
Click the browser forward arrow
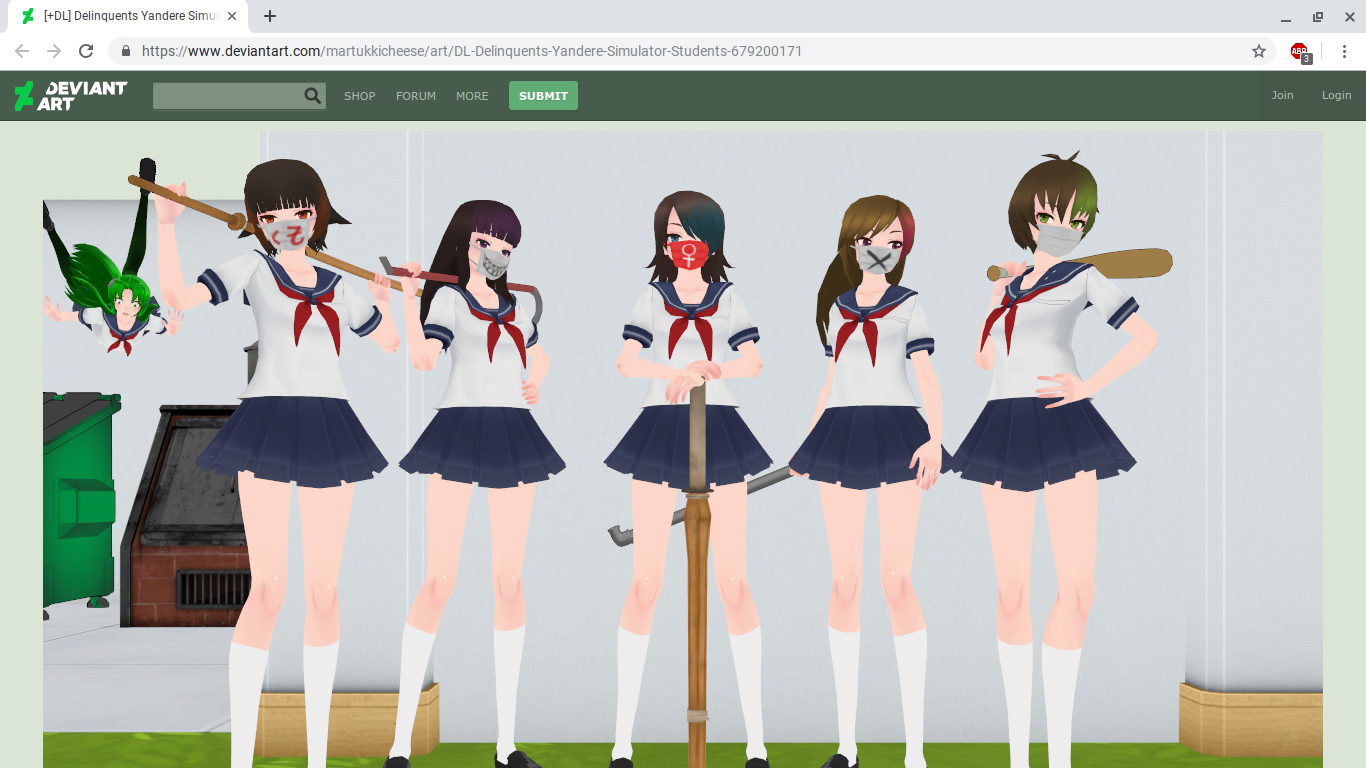[x=54, y=51]
